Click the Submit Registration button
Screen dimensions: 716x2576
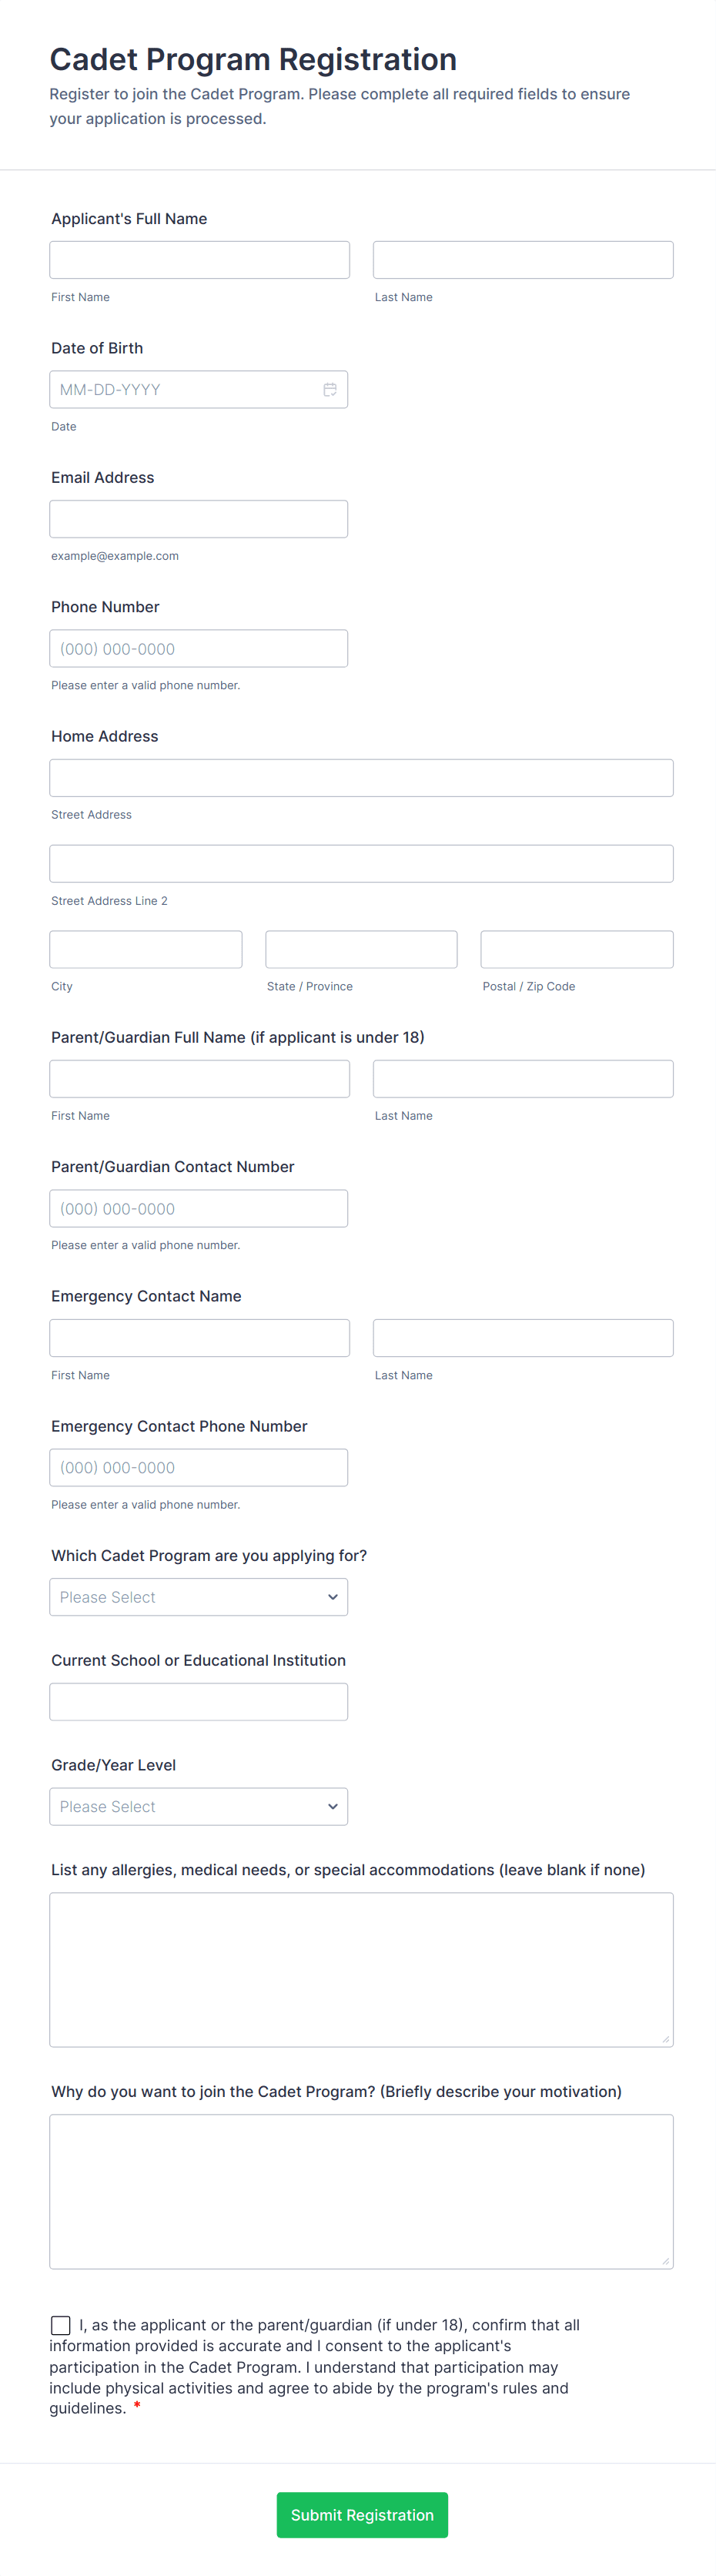(362, 2515)
